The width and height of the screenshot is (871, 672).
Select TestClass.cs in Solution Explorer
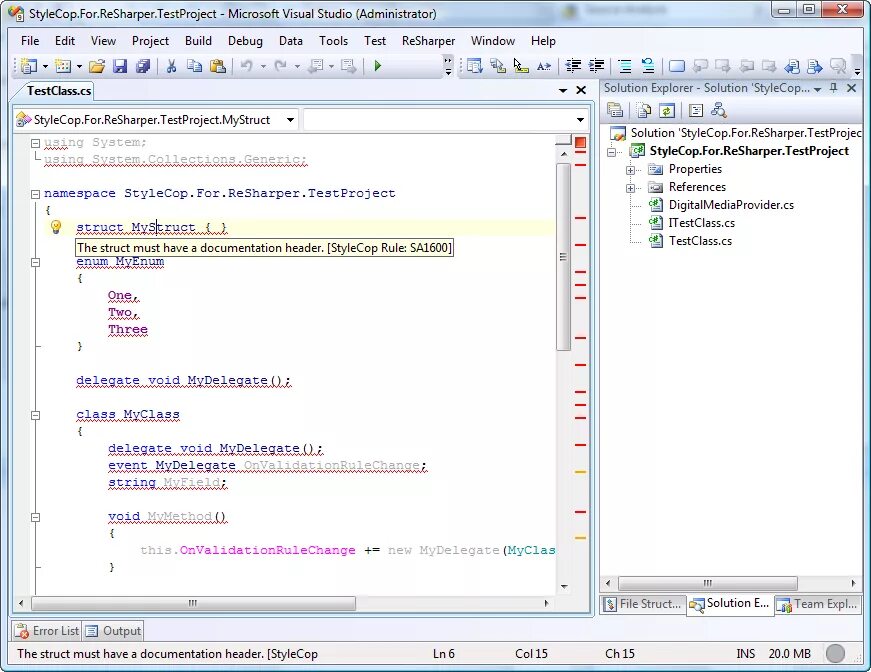[x=700, y=240]
